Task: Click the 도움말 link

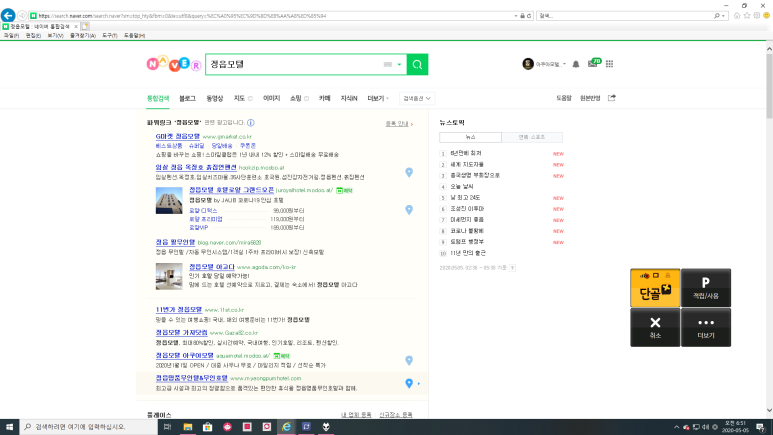Action: point(564,99)
